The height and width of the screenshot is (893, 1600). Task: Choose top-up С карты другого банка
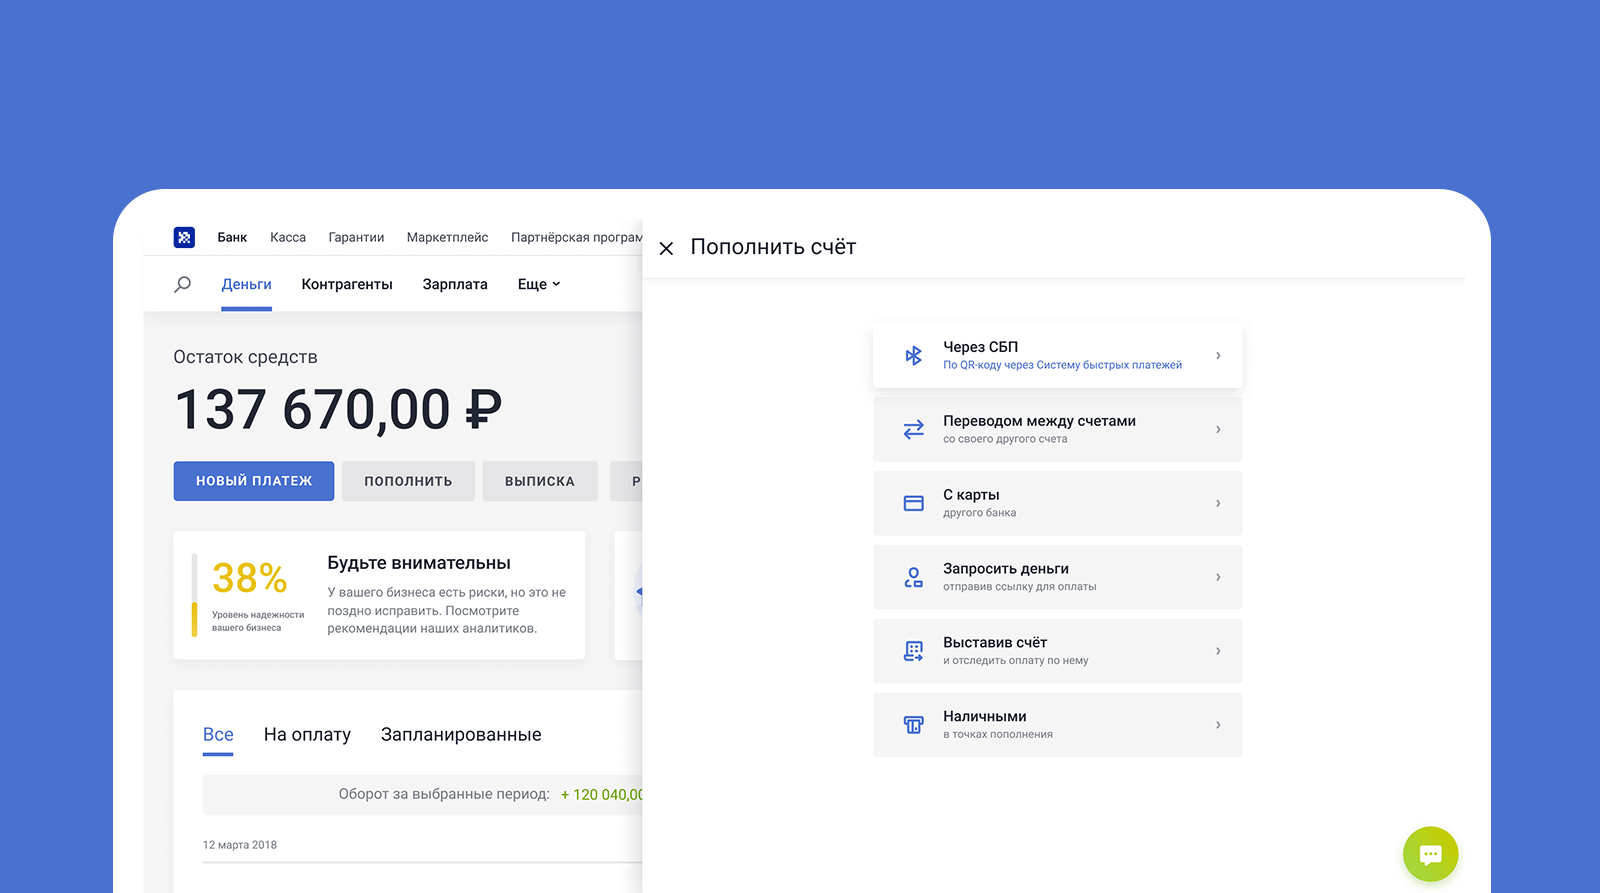1058,504
